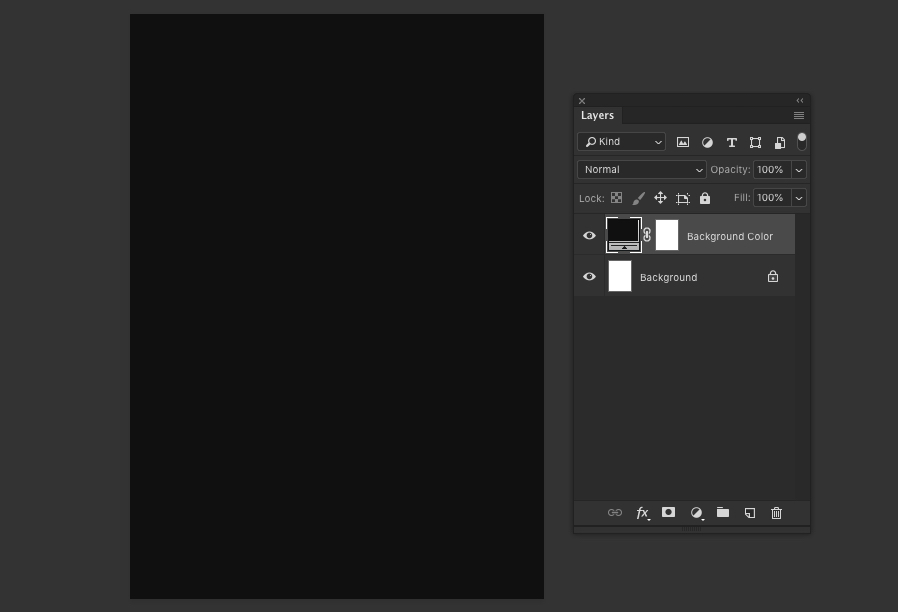Screen dimensions: 898x612
Task: Create a new group folder icon
Action: pyautogui.click(x=723, y=512)
